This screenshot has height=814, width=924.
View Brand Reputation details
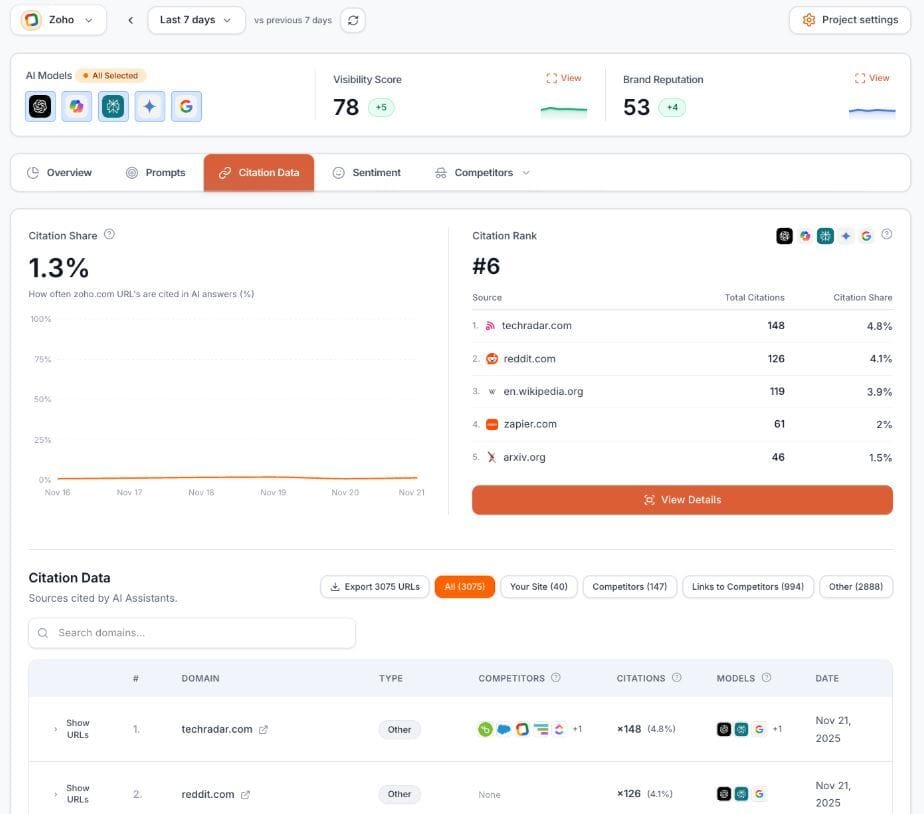click(872, 78)
